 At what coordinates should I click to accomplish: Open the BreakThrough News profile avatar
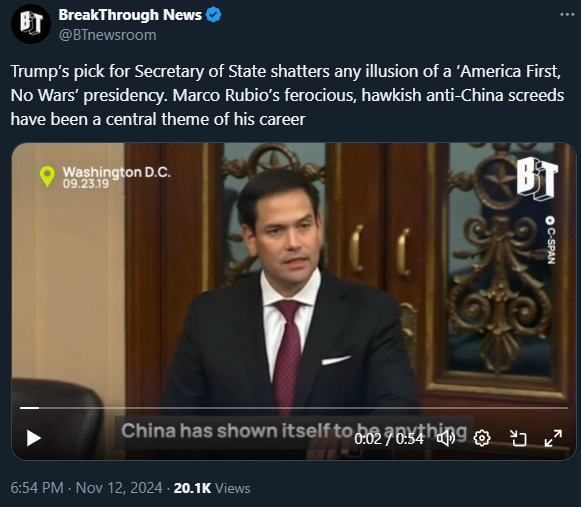(30, 24)
